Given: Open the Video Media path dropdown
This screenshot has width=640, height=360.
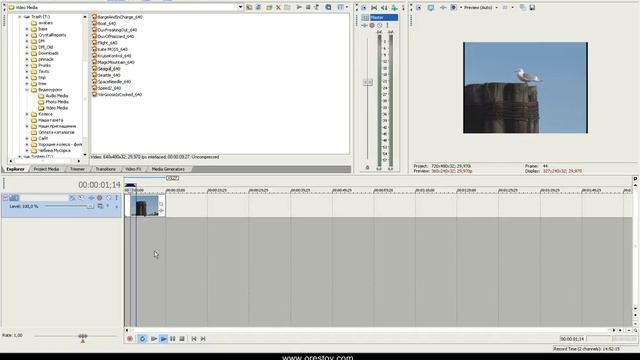Looking at the screenshot, I should pos(240,7).
